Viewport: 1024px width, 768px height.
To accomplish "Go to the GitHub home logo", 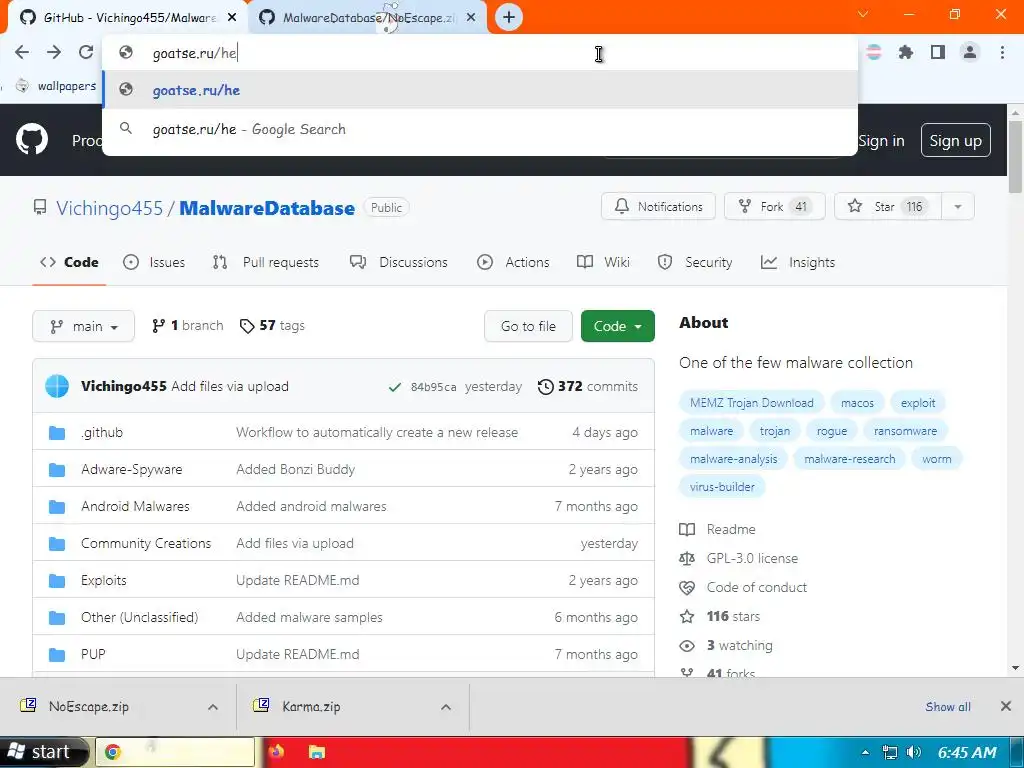I will click(x=31, y=139).
